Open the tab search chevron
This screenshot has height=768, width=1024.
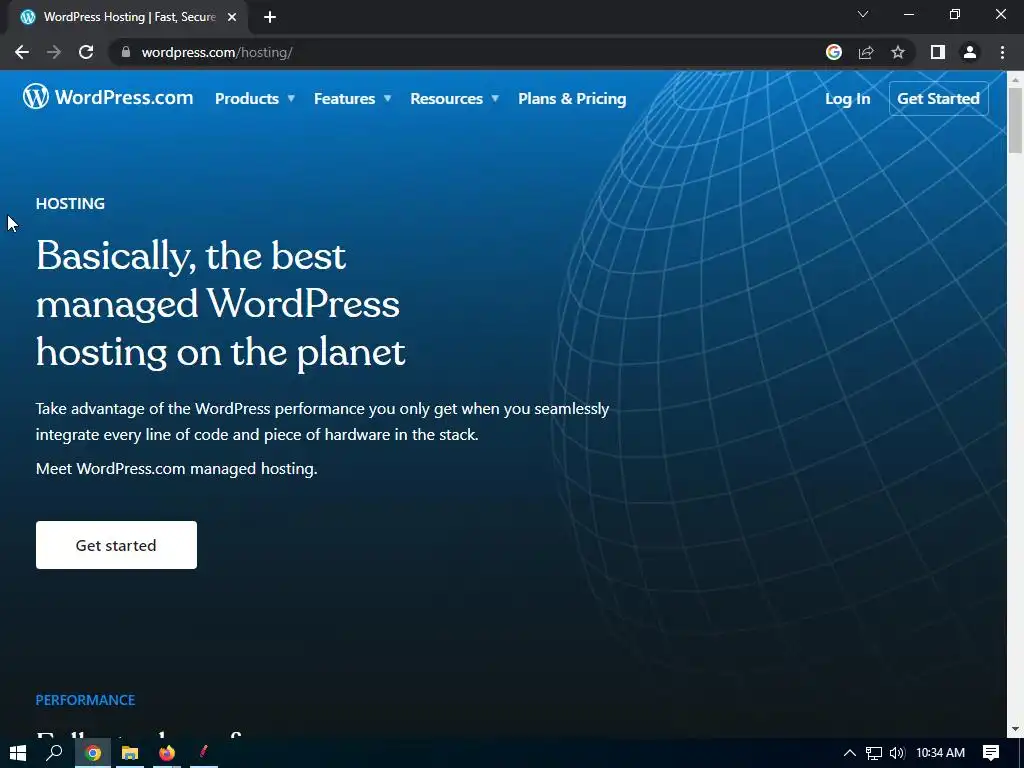863,14
